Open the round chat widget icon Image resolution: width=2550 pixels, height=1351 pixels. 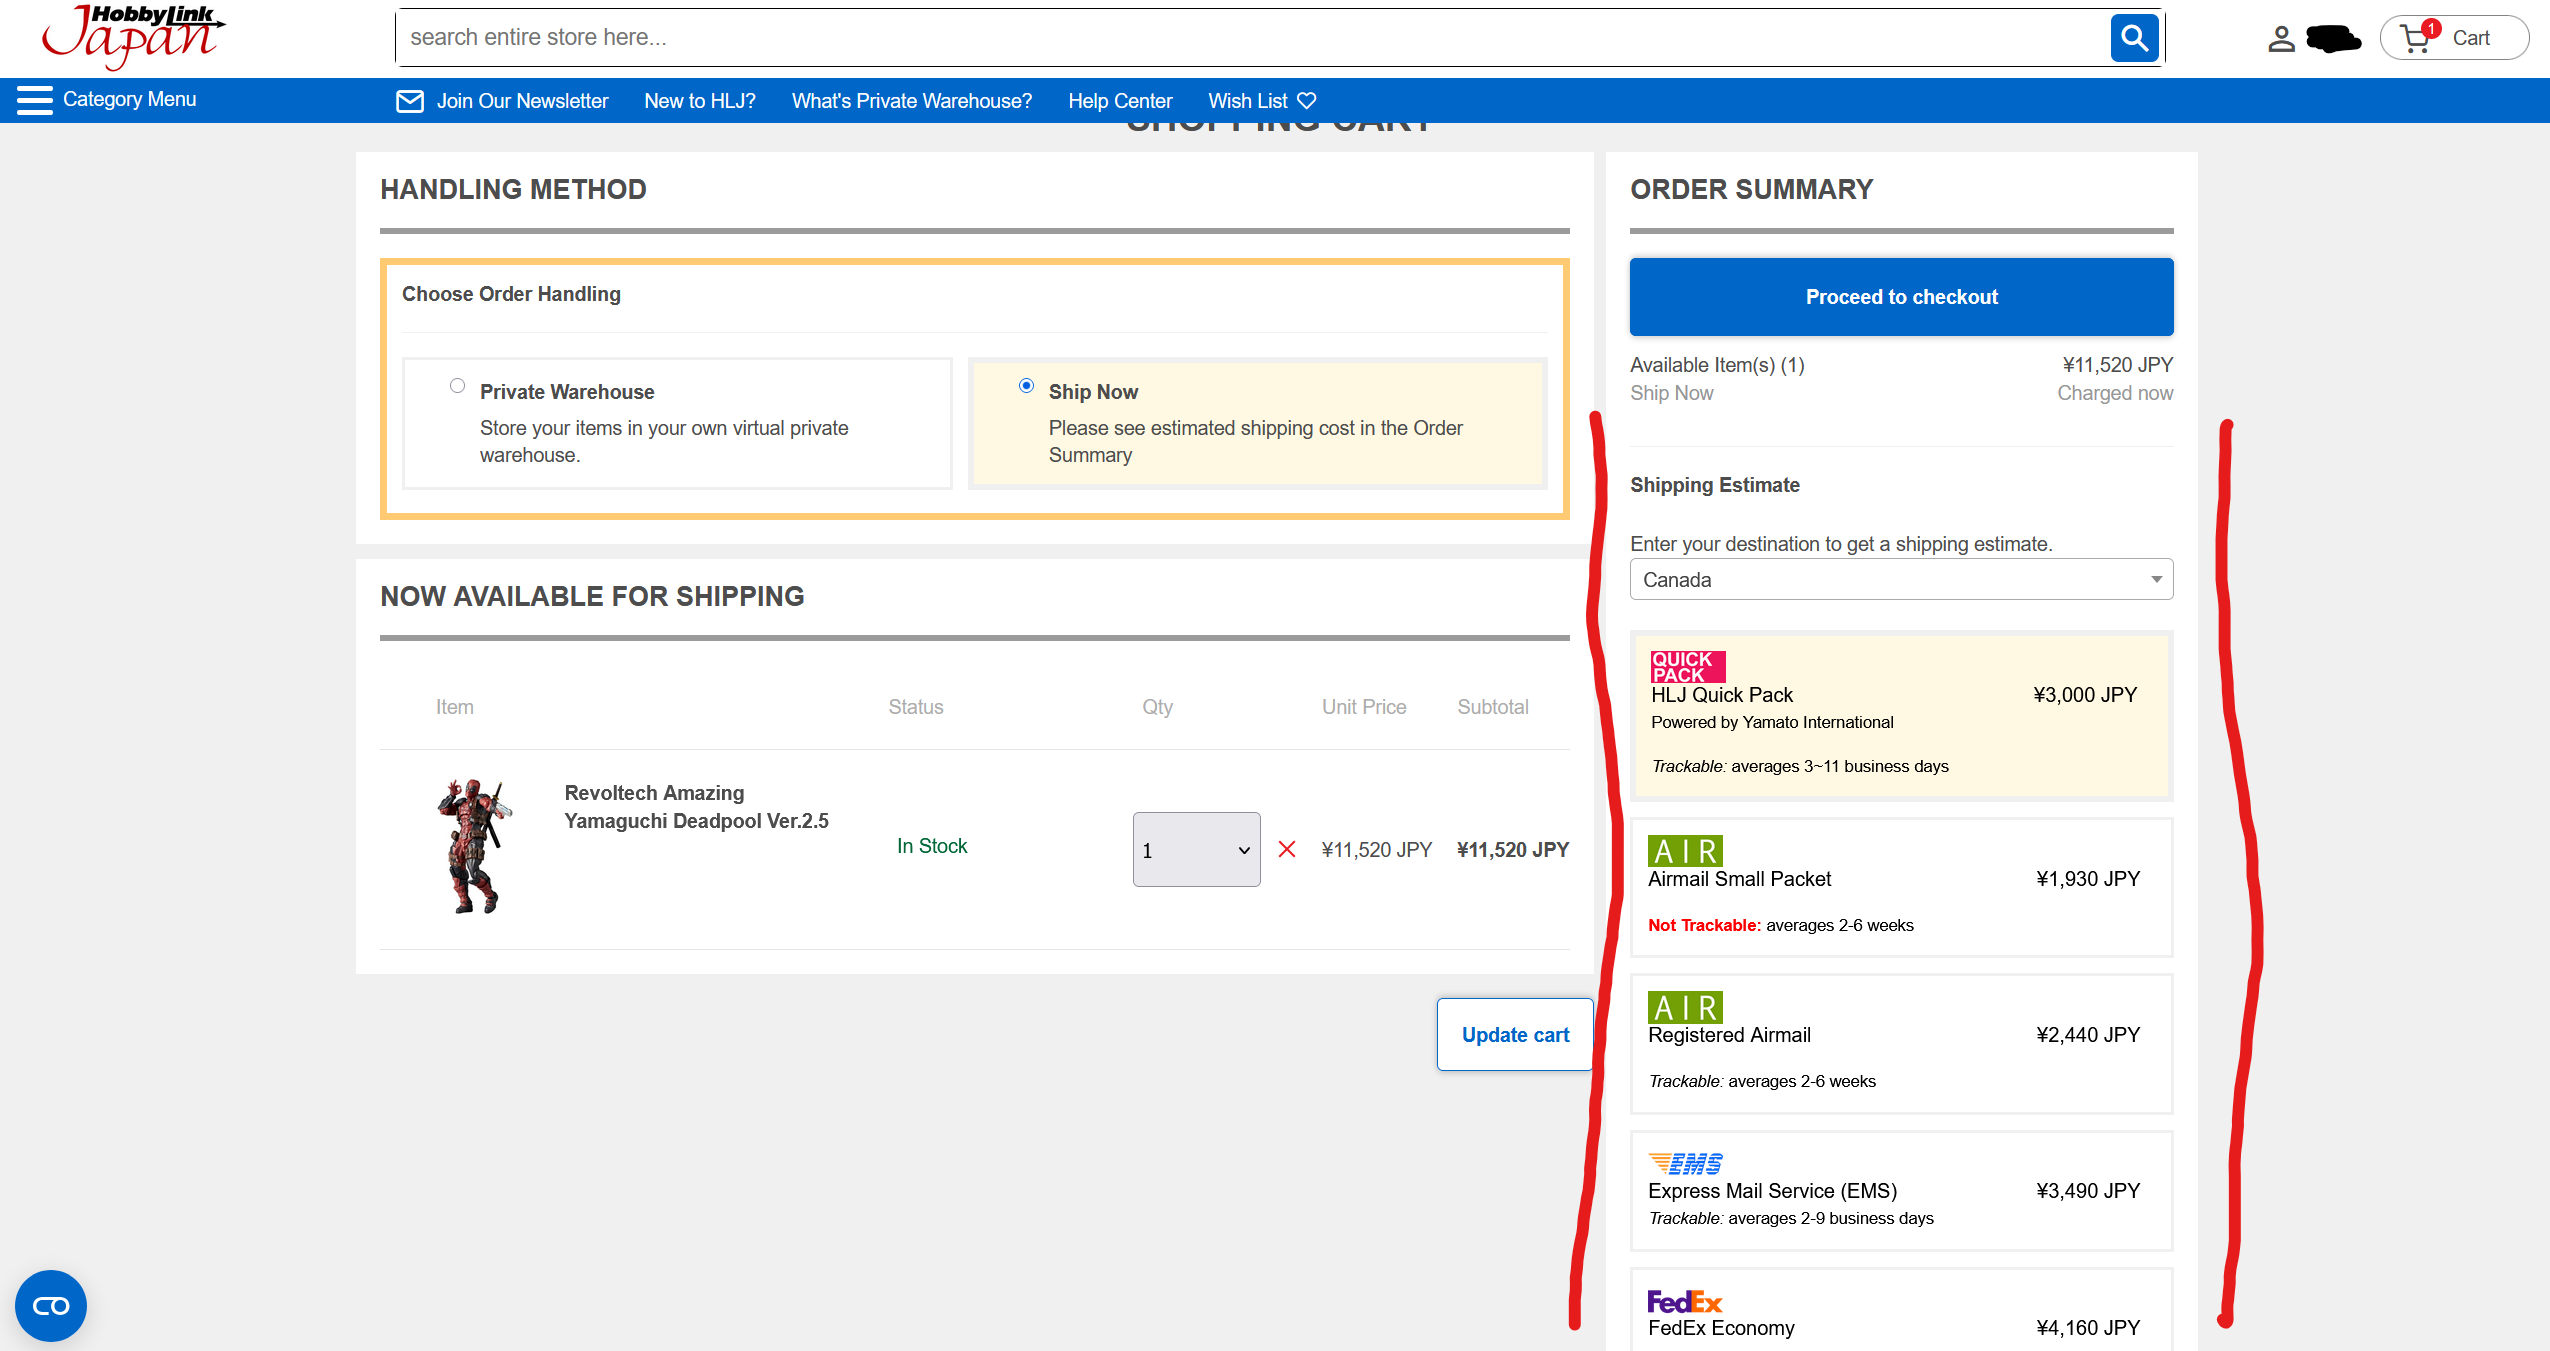coord(51,1305)
